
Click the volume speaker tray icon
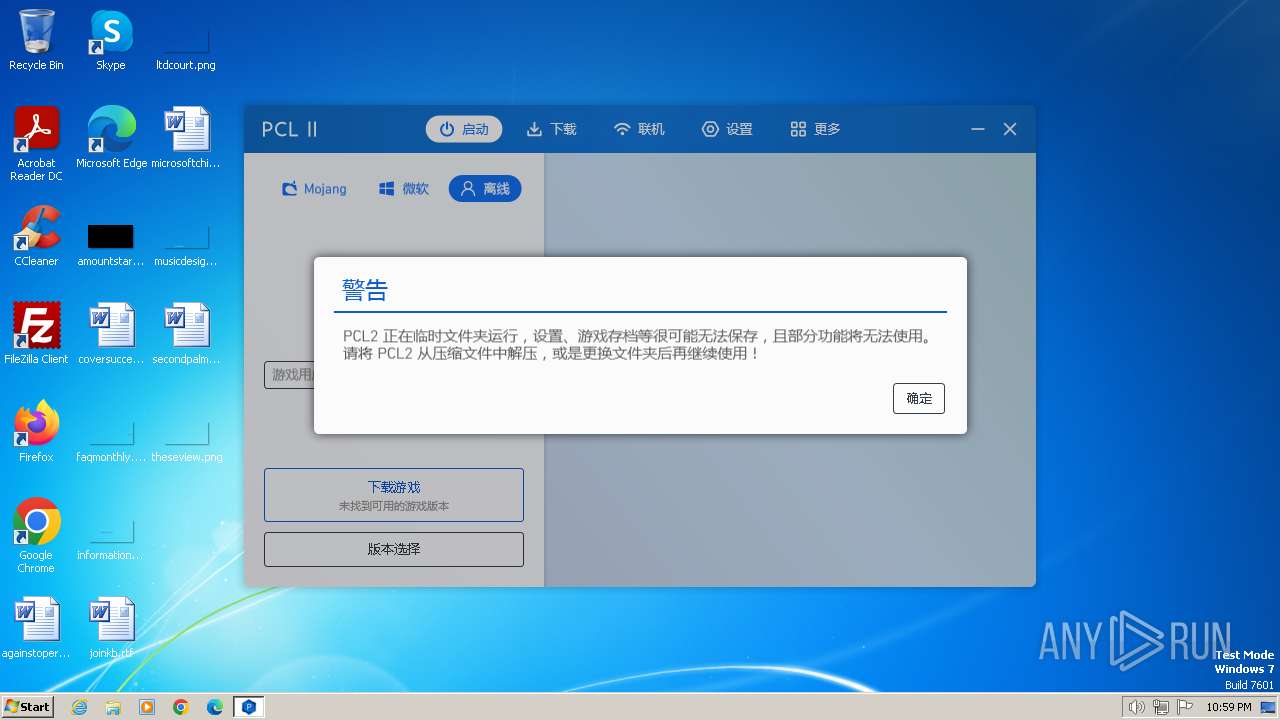(x=1136, y=707)
